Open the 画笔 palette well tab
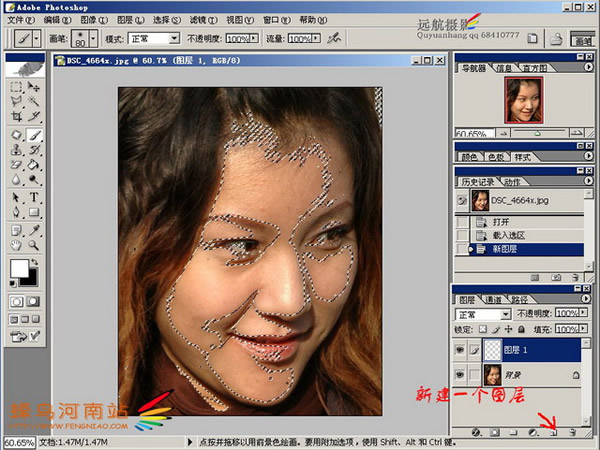 [583, 39]
